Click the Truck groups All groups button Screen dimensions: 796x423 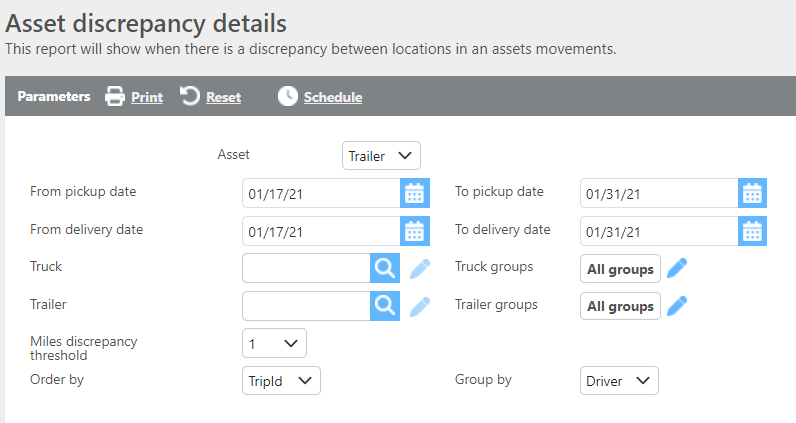click(620, 268)
